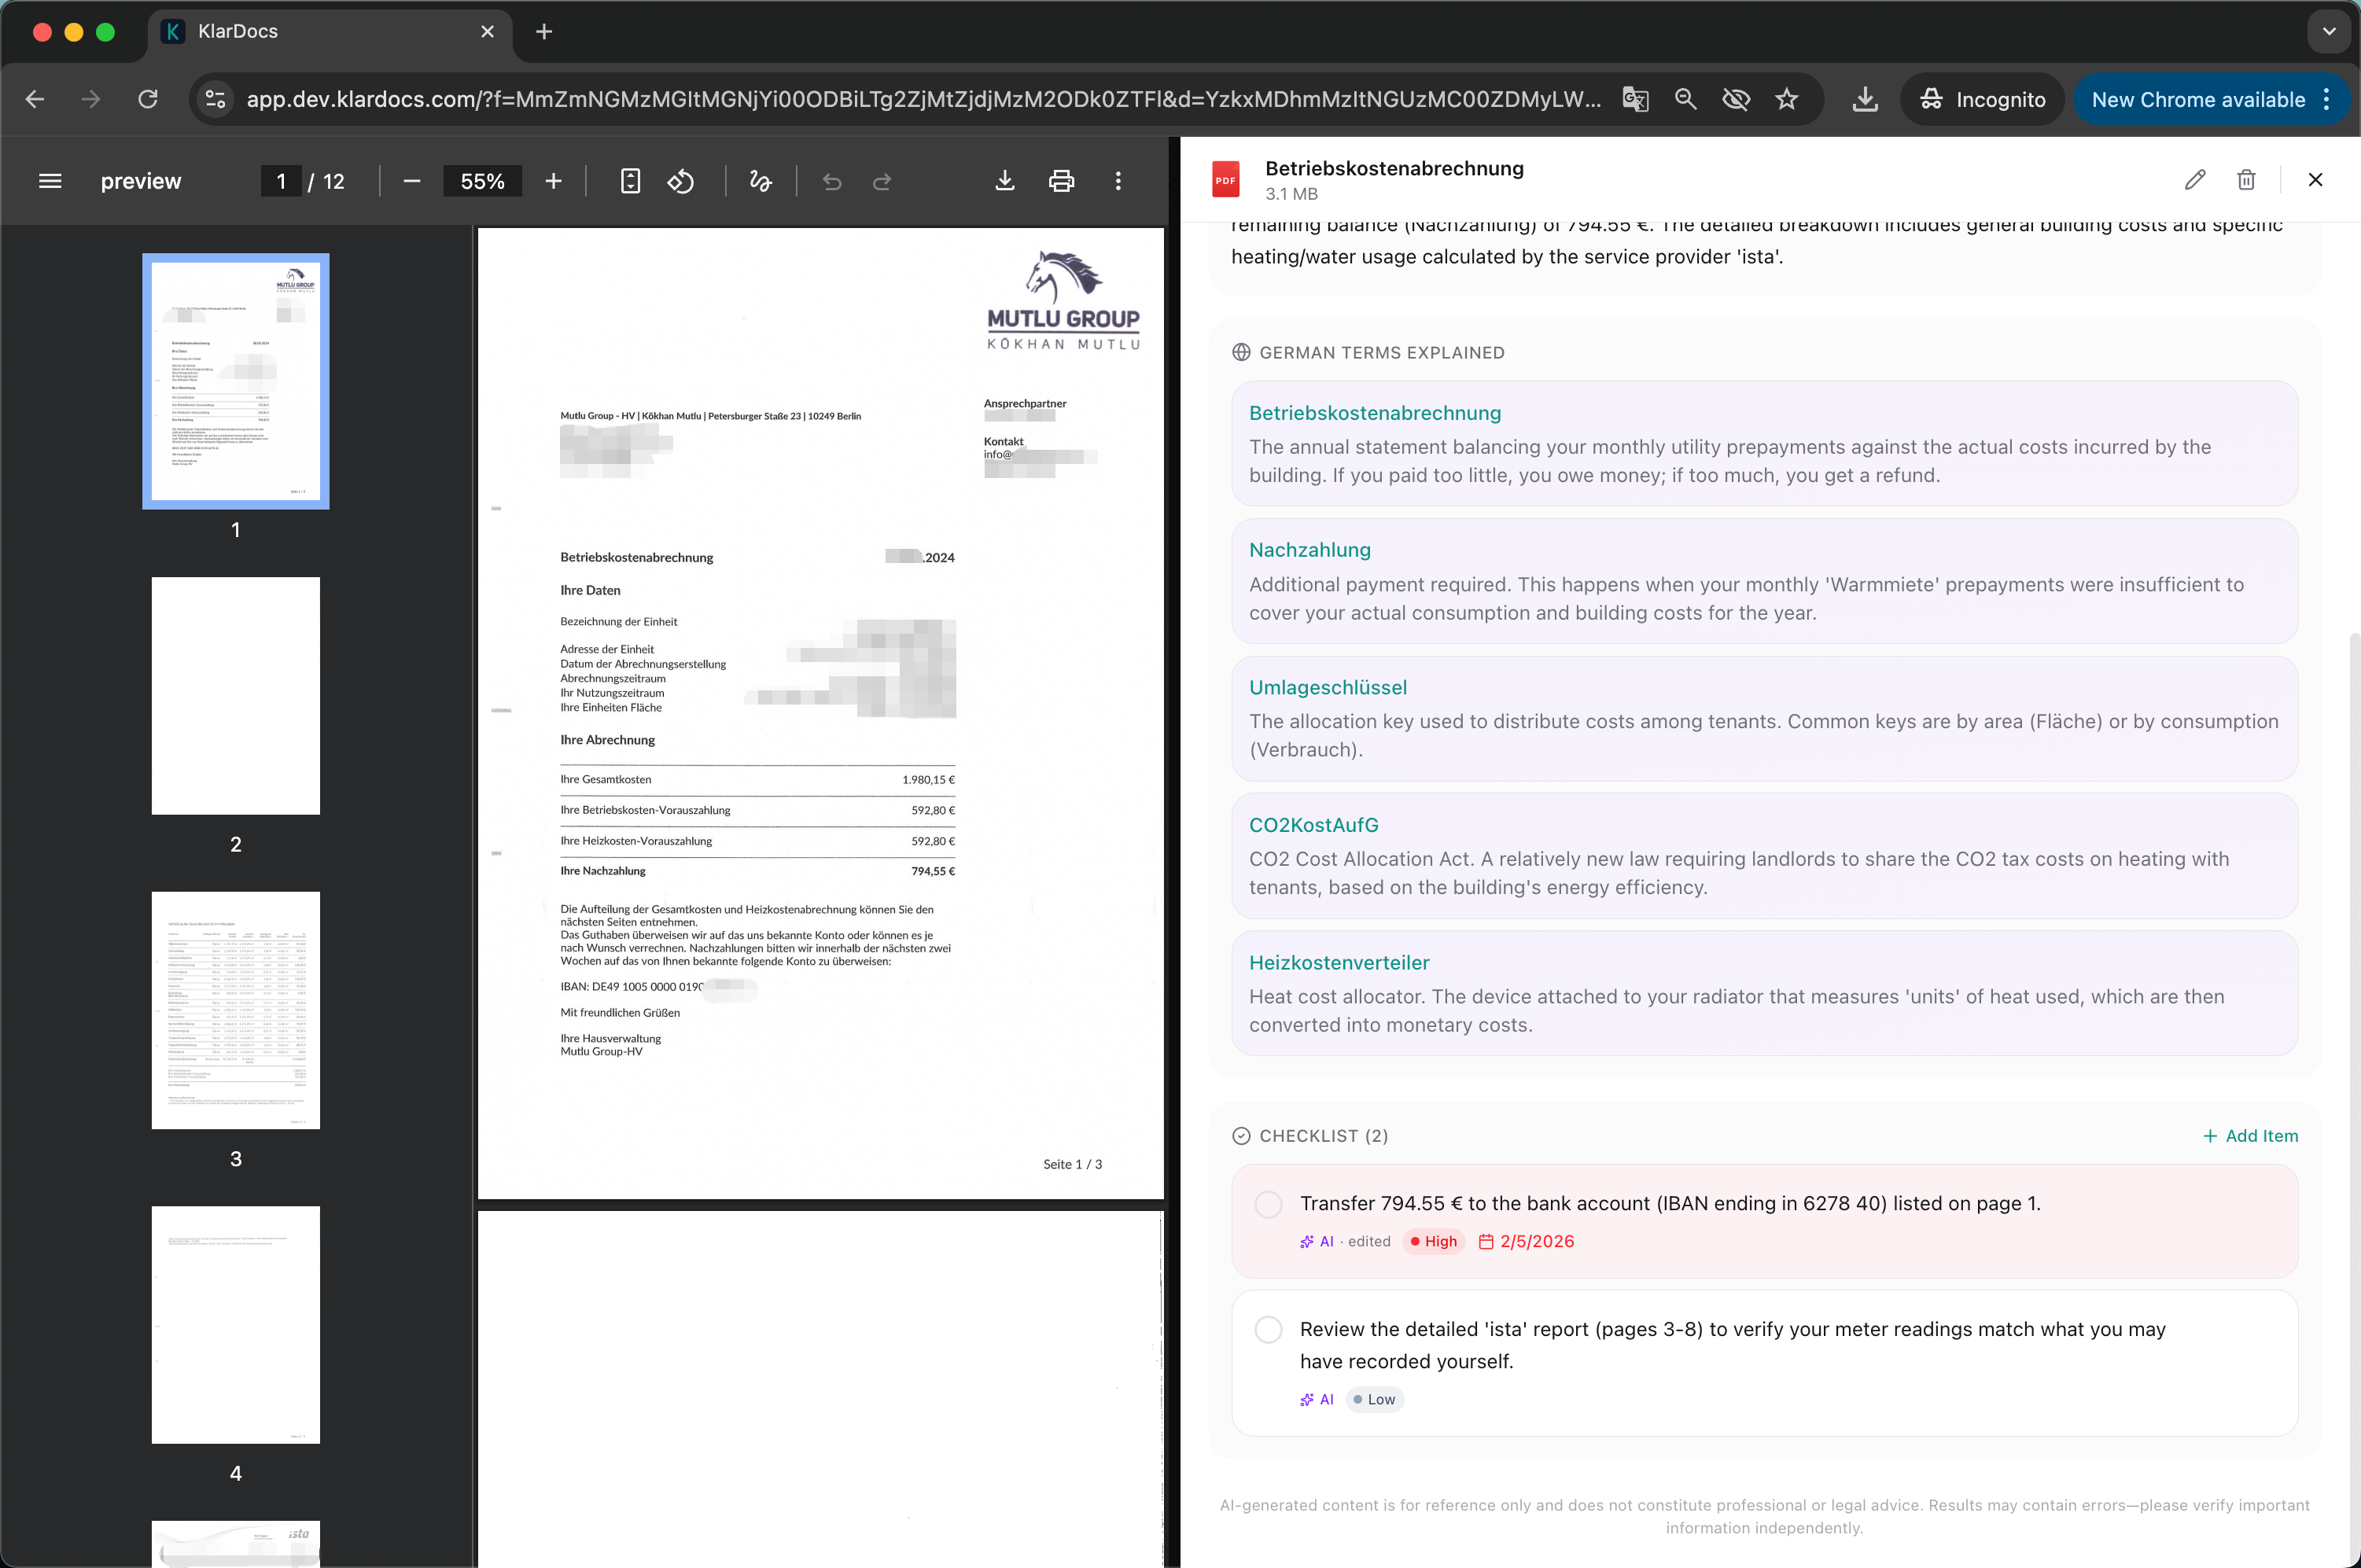Select the draw annotation tool
The width and height of the screenshot is (2361, 1568).
(760, 181)
